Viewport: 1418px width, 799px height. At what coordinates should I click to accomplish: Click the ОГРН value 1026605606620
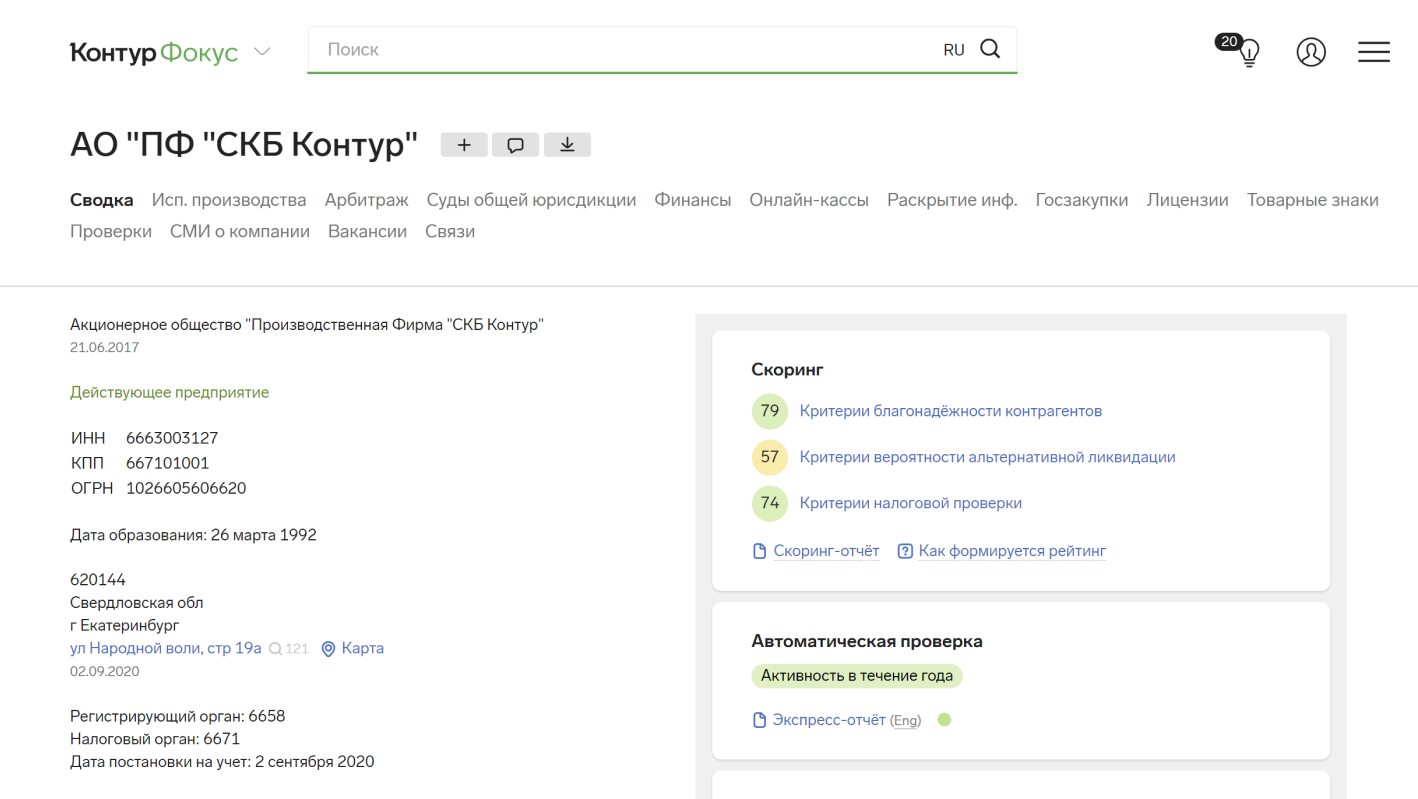(186, 488)
